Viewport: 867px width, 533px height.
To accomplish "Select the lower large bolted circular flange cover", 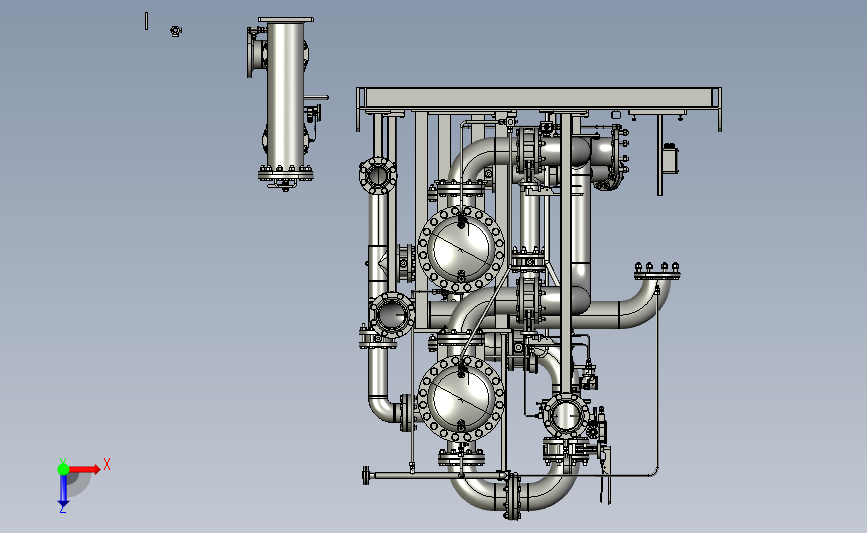I will click(461, 399).
